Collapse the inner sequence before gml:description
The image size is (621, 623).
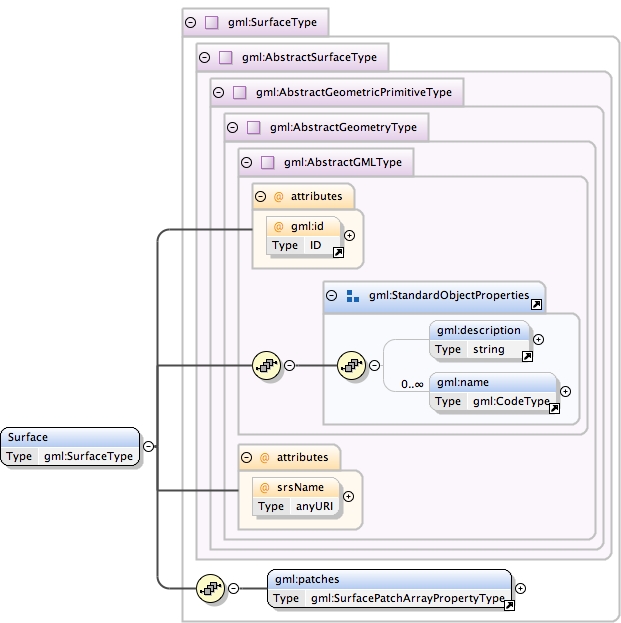click(x=374, y=366)
